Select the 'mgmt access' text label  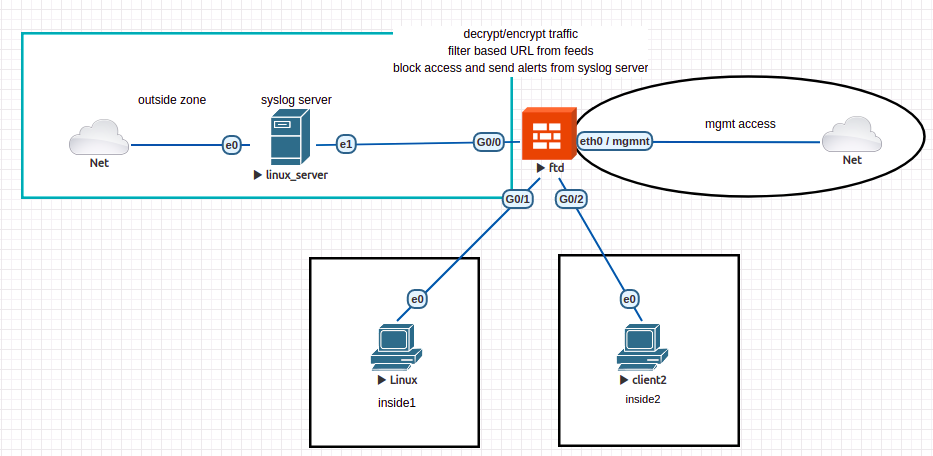pos(740,124)
